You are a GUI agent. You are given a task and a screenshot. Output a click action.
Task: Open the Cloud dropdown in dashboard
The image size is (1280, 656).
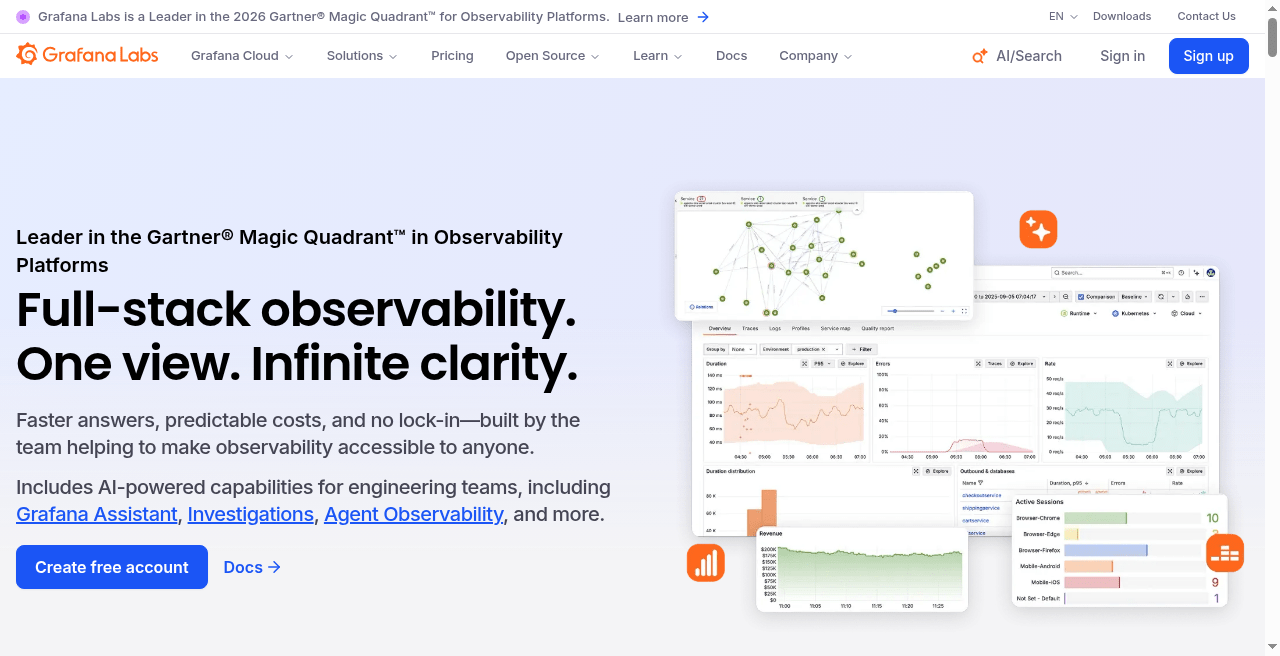(x=1186, y=313)
